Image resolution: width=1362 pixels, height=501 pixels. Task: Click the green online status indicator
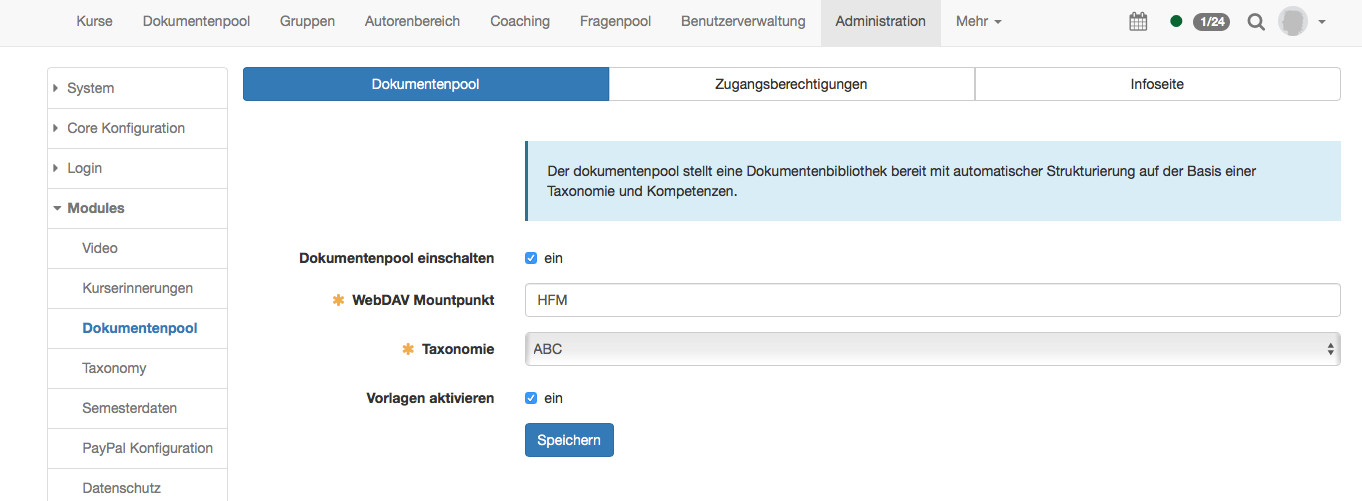[x=1176, y=22]
